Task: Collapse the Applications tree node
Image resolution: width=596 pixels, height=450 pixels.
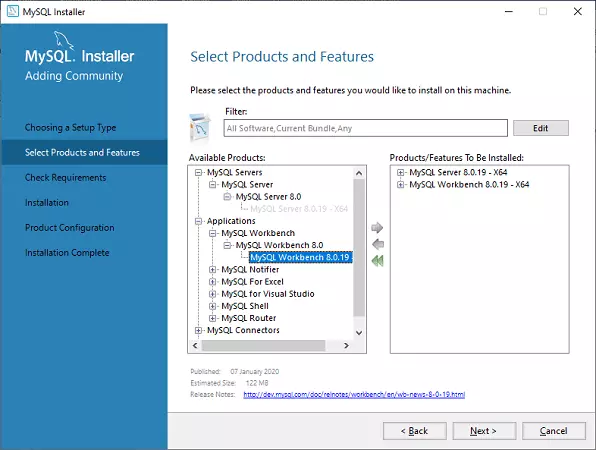Action: (x=198, y=221)
